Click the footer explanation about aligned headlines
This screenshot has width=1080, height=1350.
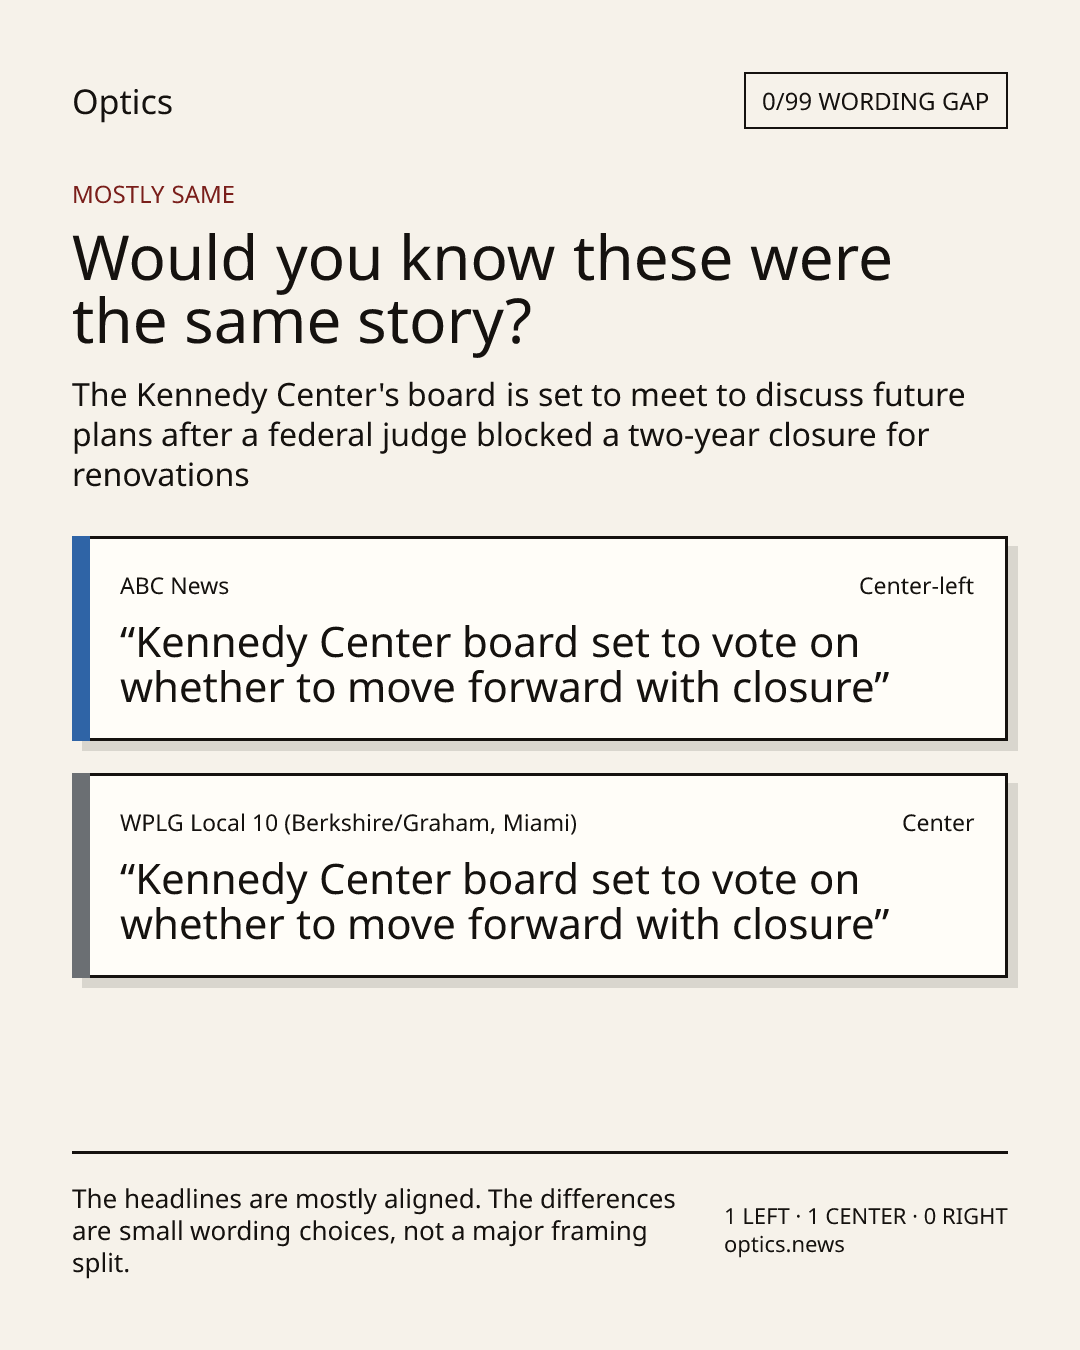tap(374, 1231)
